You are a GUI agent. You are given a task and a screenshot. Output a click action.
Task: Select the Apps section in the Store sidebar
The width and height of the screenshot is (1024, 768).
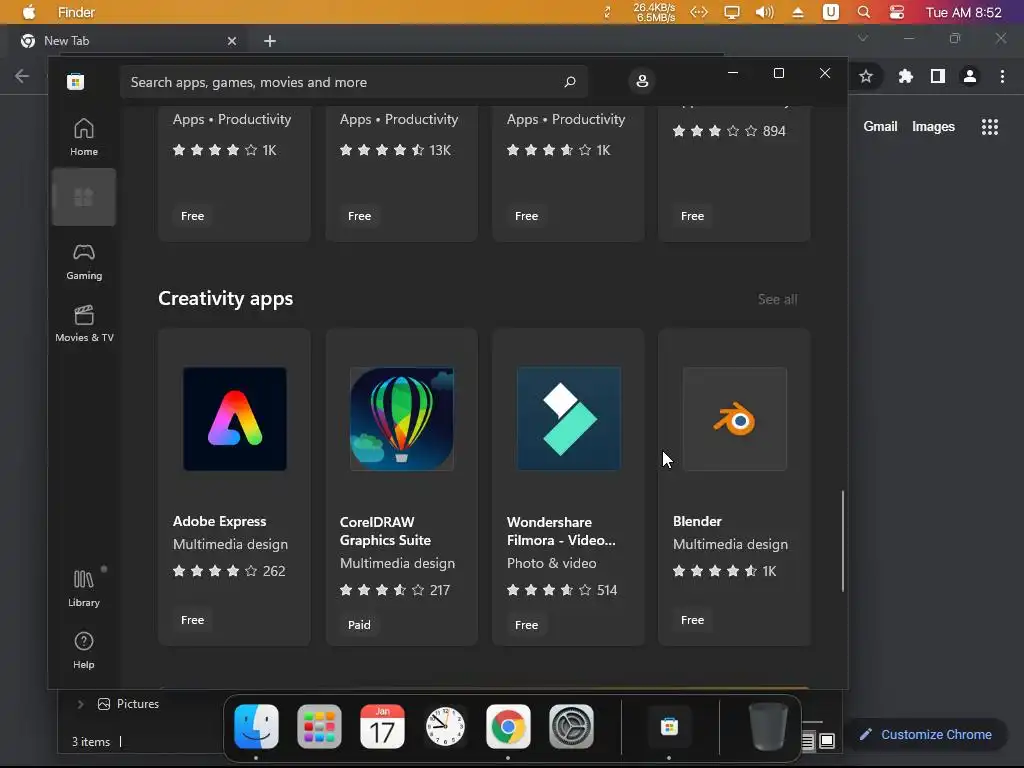(84, 197)
